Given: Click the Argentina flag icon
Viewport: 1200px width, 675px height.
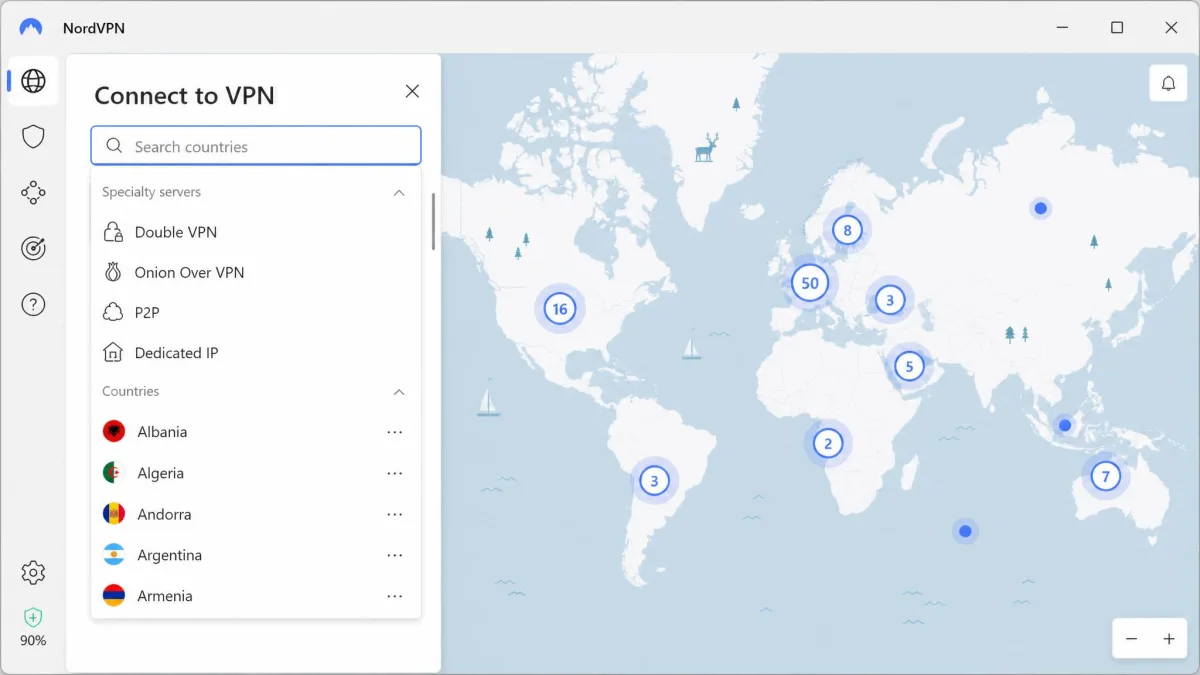Looking at the screenshot, I should pos(114,555).
